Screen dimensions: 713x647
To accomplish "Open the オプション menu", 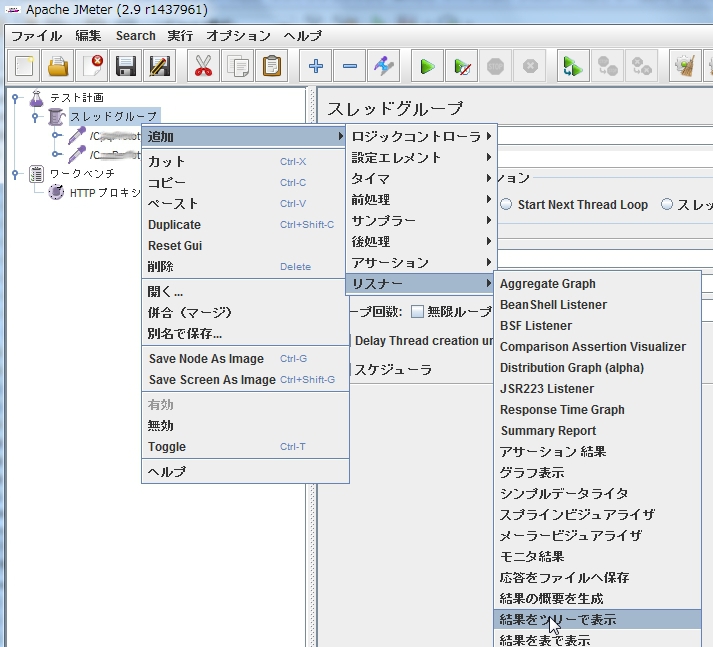I will (238, 35).
